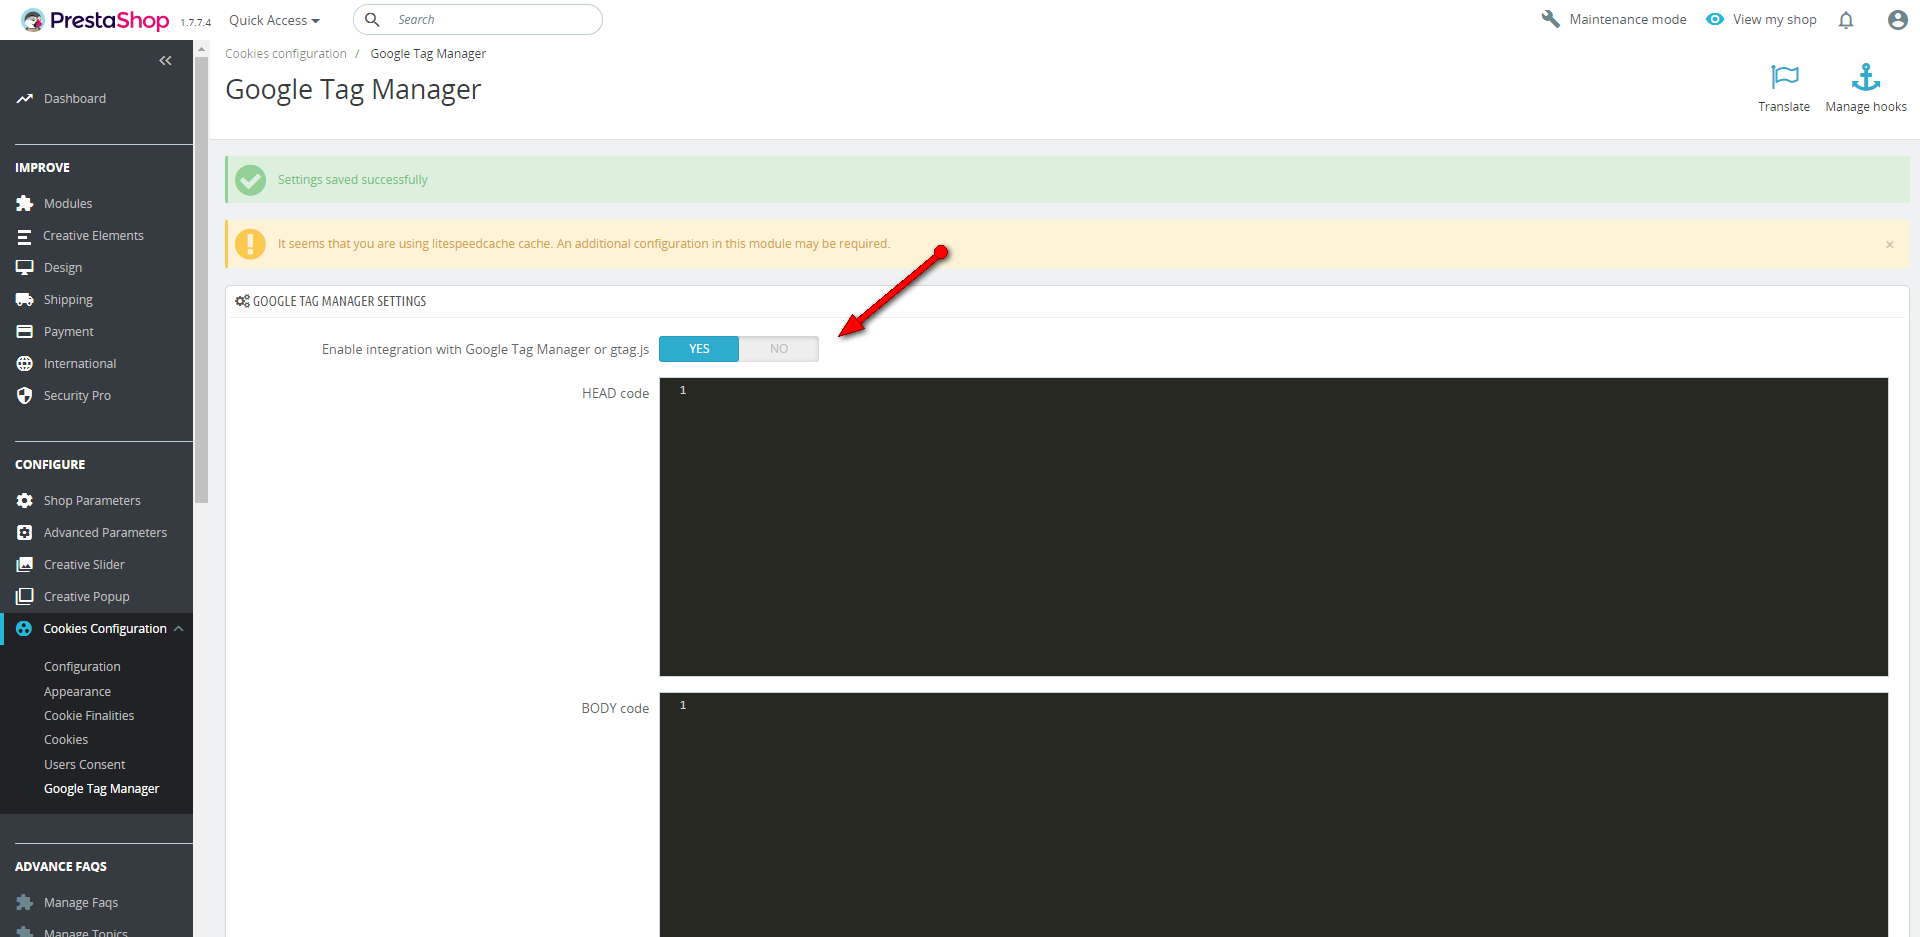Click the Shipping truck icon
The height and width of the screenshot is (937, 1920).
point(25,300)
